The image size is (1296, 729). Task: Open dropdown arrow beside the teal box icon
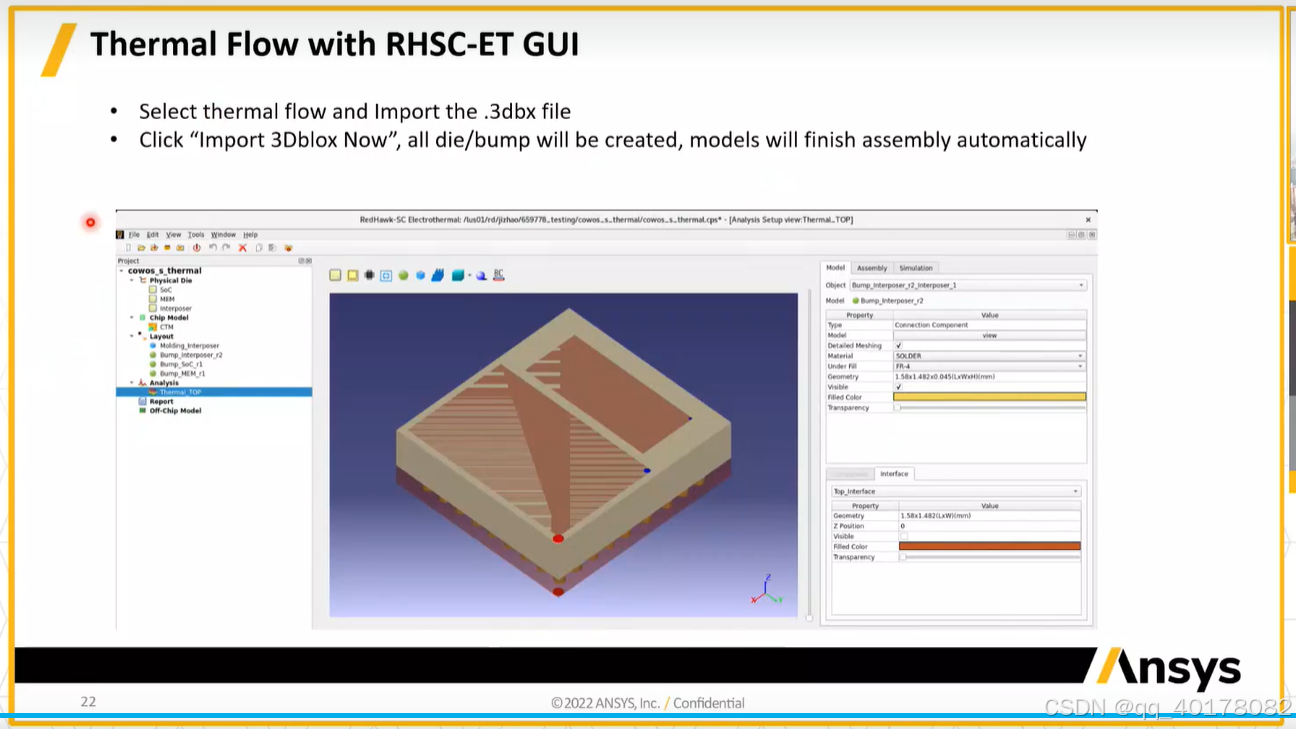click(x=469, y=275)
